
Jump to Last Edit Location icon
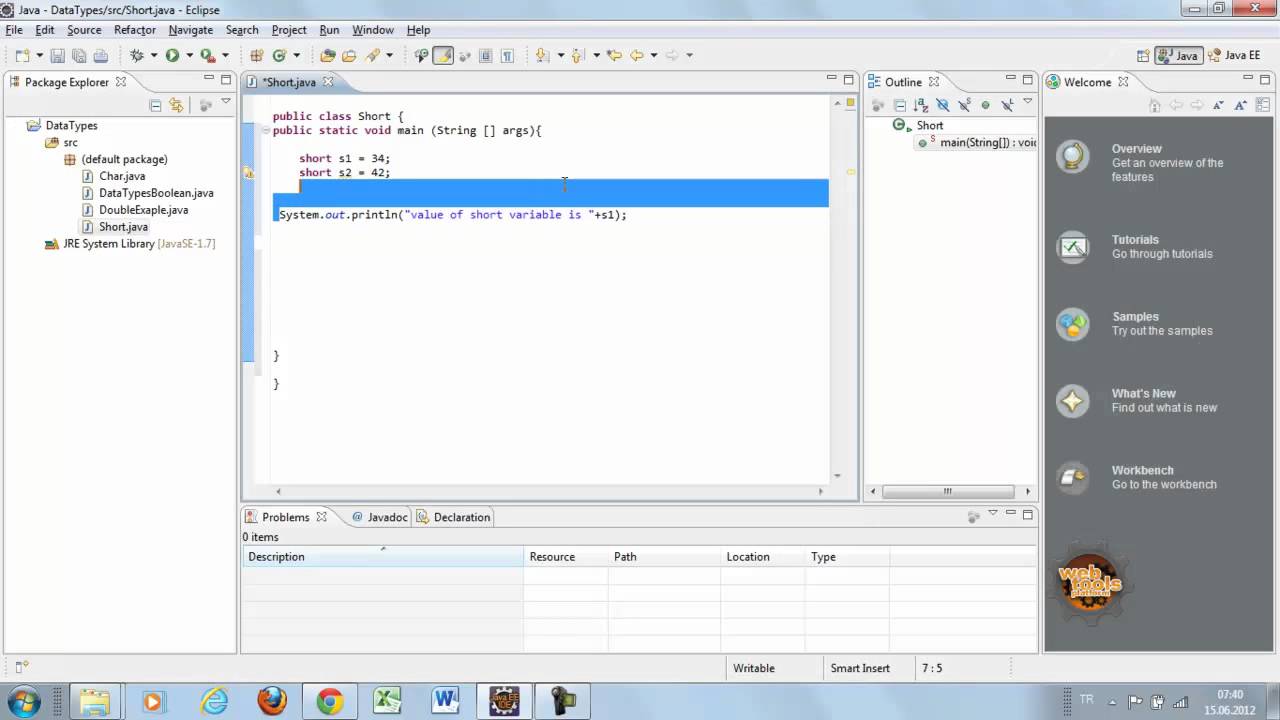[x=614, y=56]
